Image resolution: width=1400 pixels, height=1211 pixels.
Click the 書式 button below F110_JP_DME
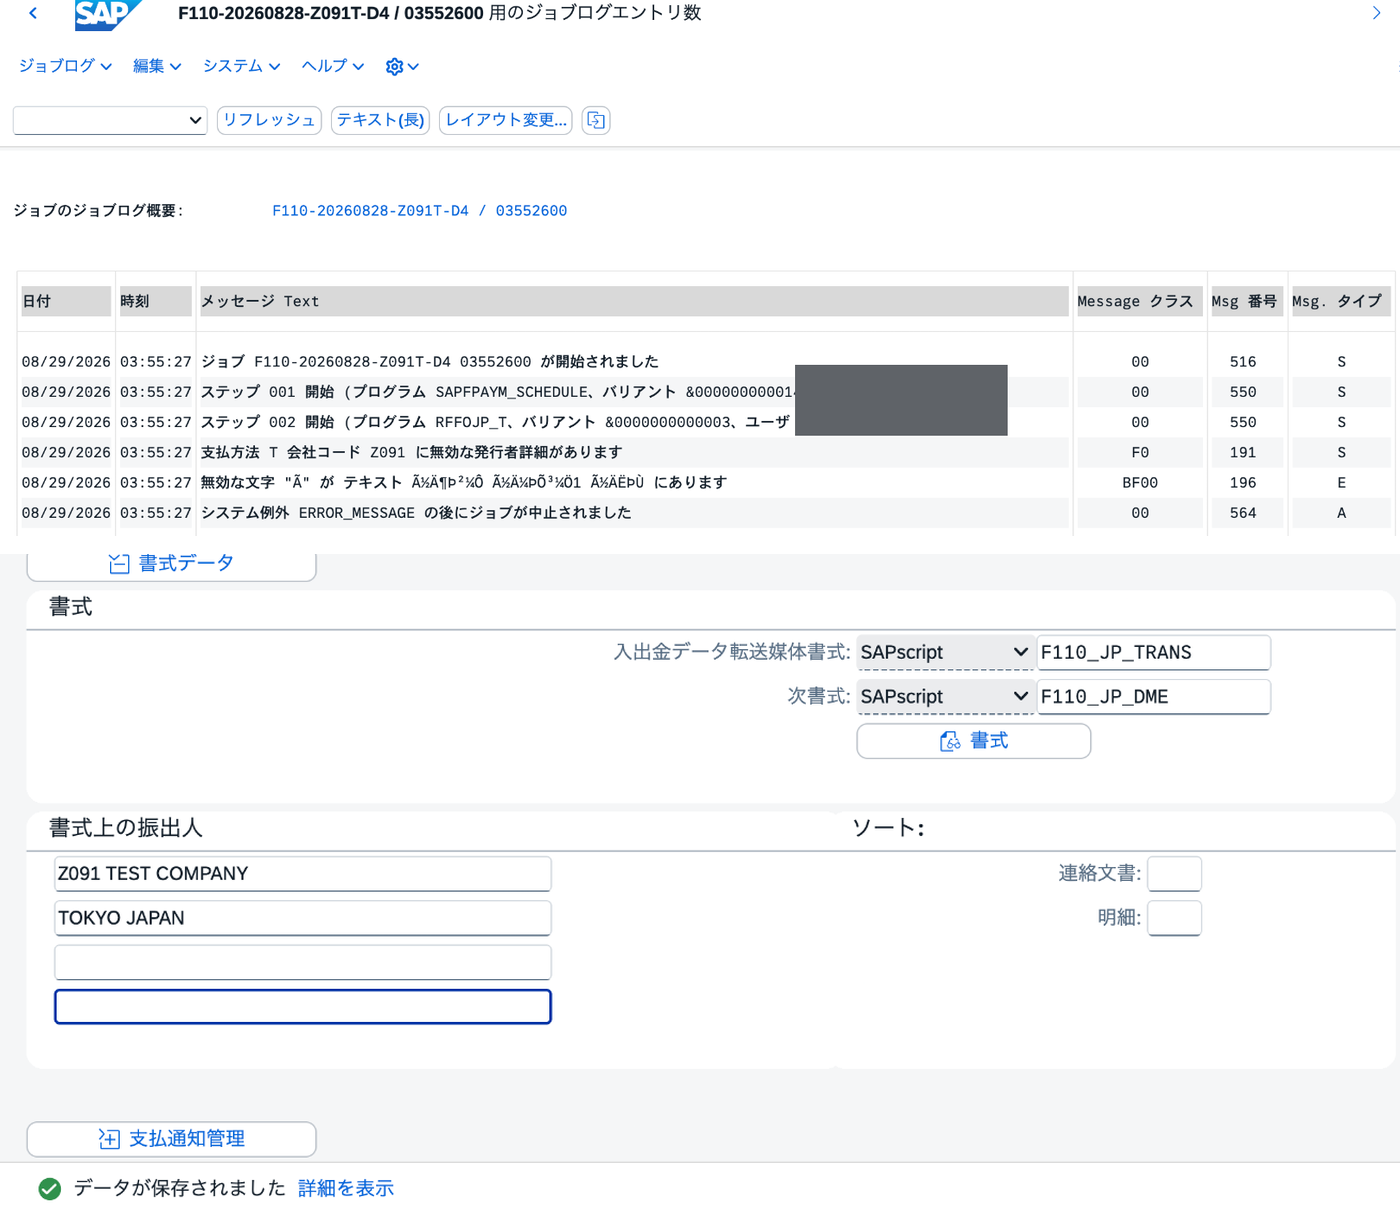(x=974, y=741)
